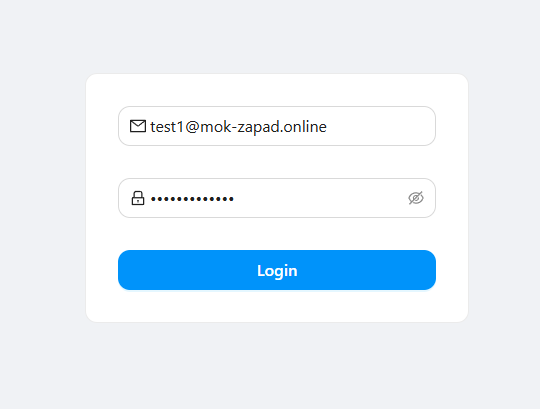Click on the masked password dots
Viewport: 540px width, 409px height.
tap(193, 199)
